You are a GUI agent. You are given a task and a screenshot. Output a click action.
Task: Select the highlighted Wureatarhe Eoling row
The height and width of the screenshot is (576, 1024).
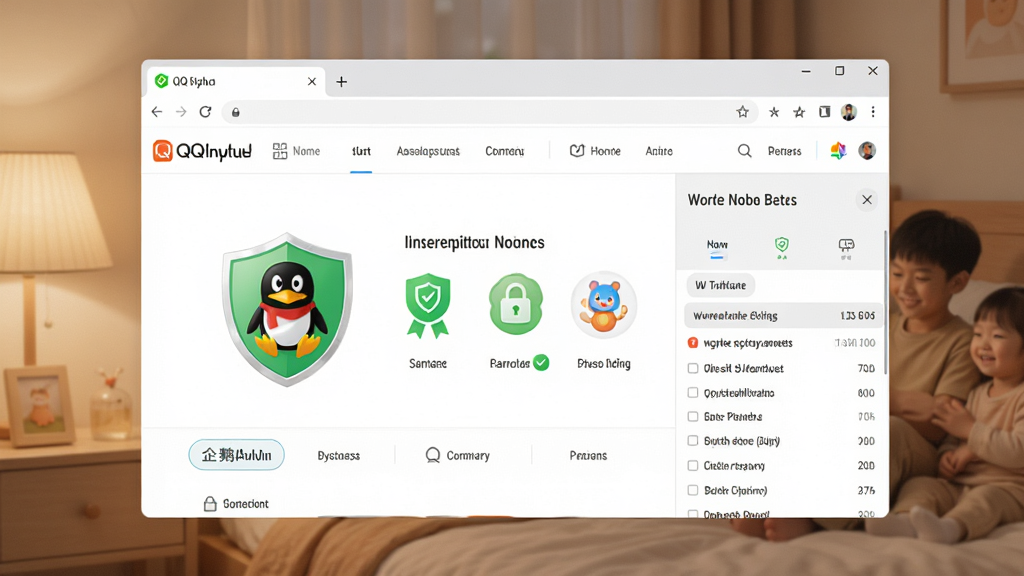pos(782,315)
